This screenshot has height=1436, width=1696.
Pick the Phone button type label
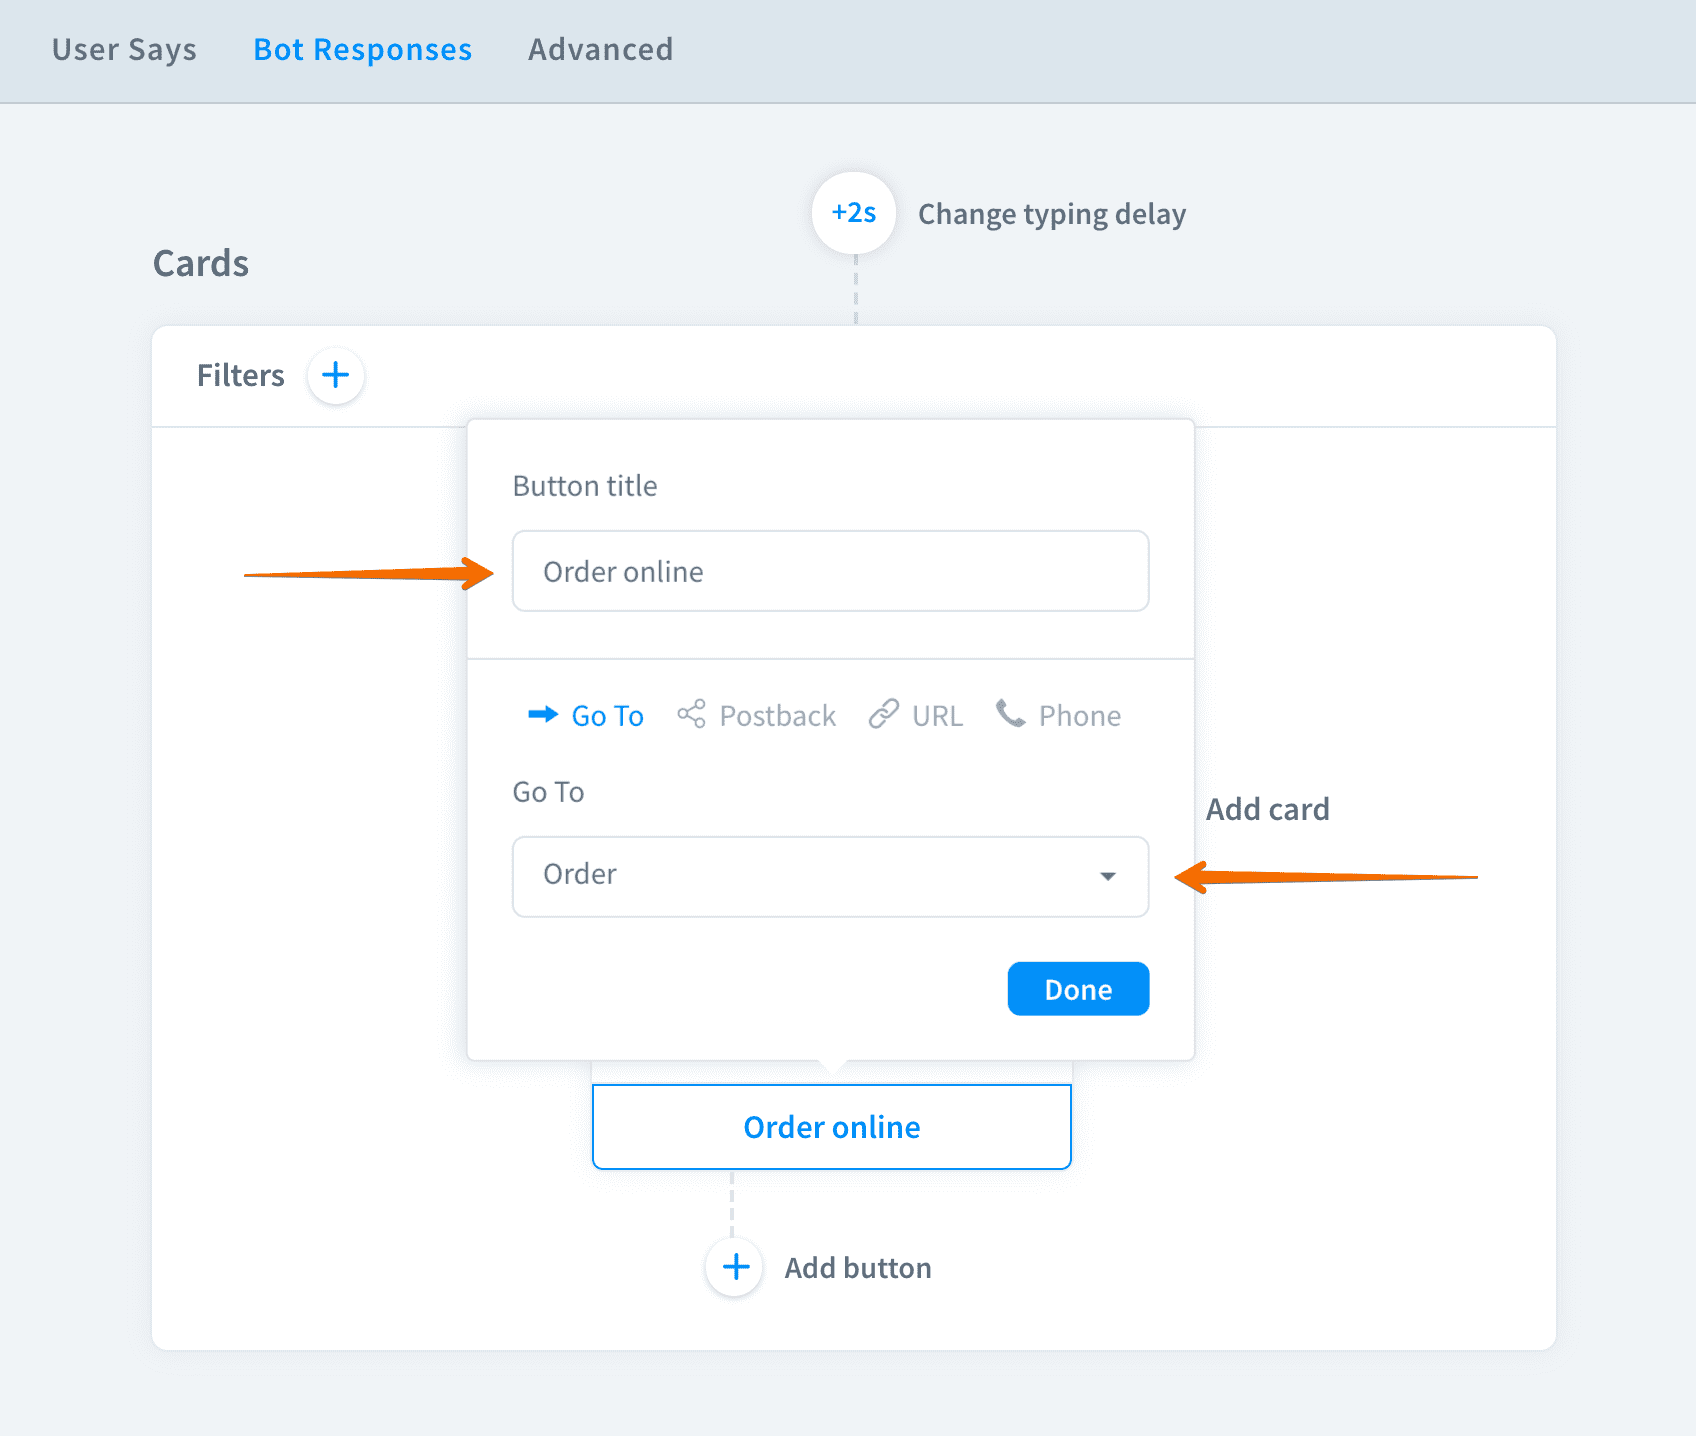pos(1079,716)
